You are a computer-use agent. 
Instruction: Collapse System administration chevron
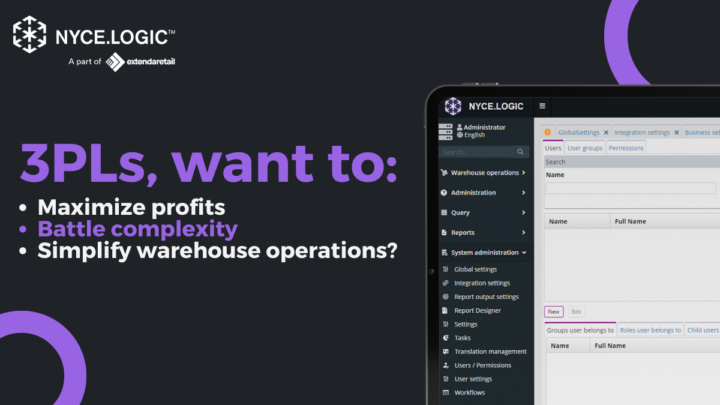coord(524,253)
